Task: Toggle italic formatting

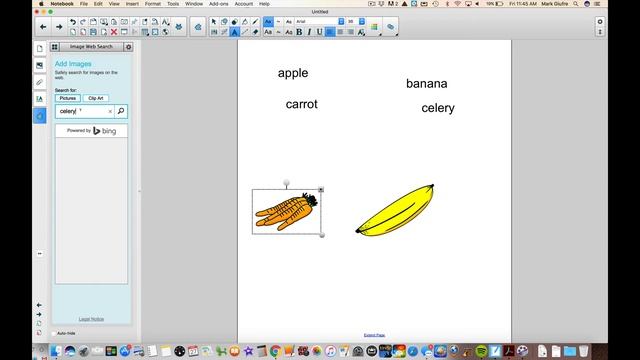Action: click(309, 32)
